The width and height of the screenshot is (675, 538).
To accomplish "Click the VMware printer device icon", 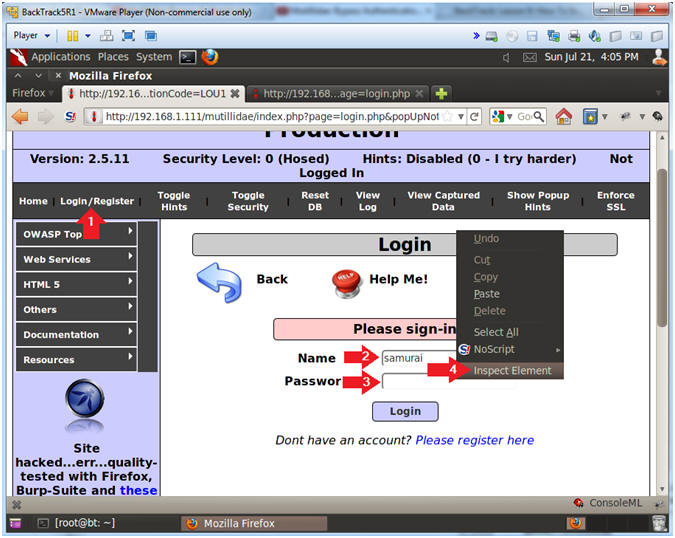I will click(x=574, y=36).
